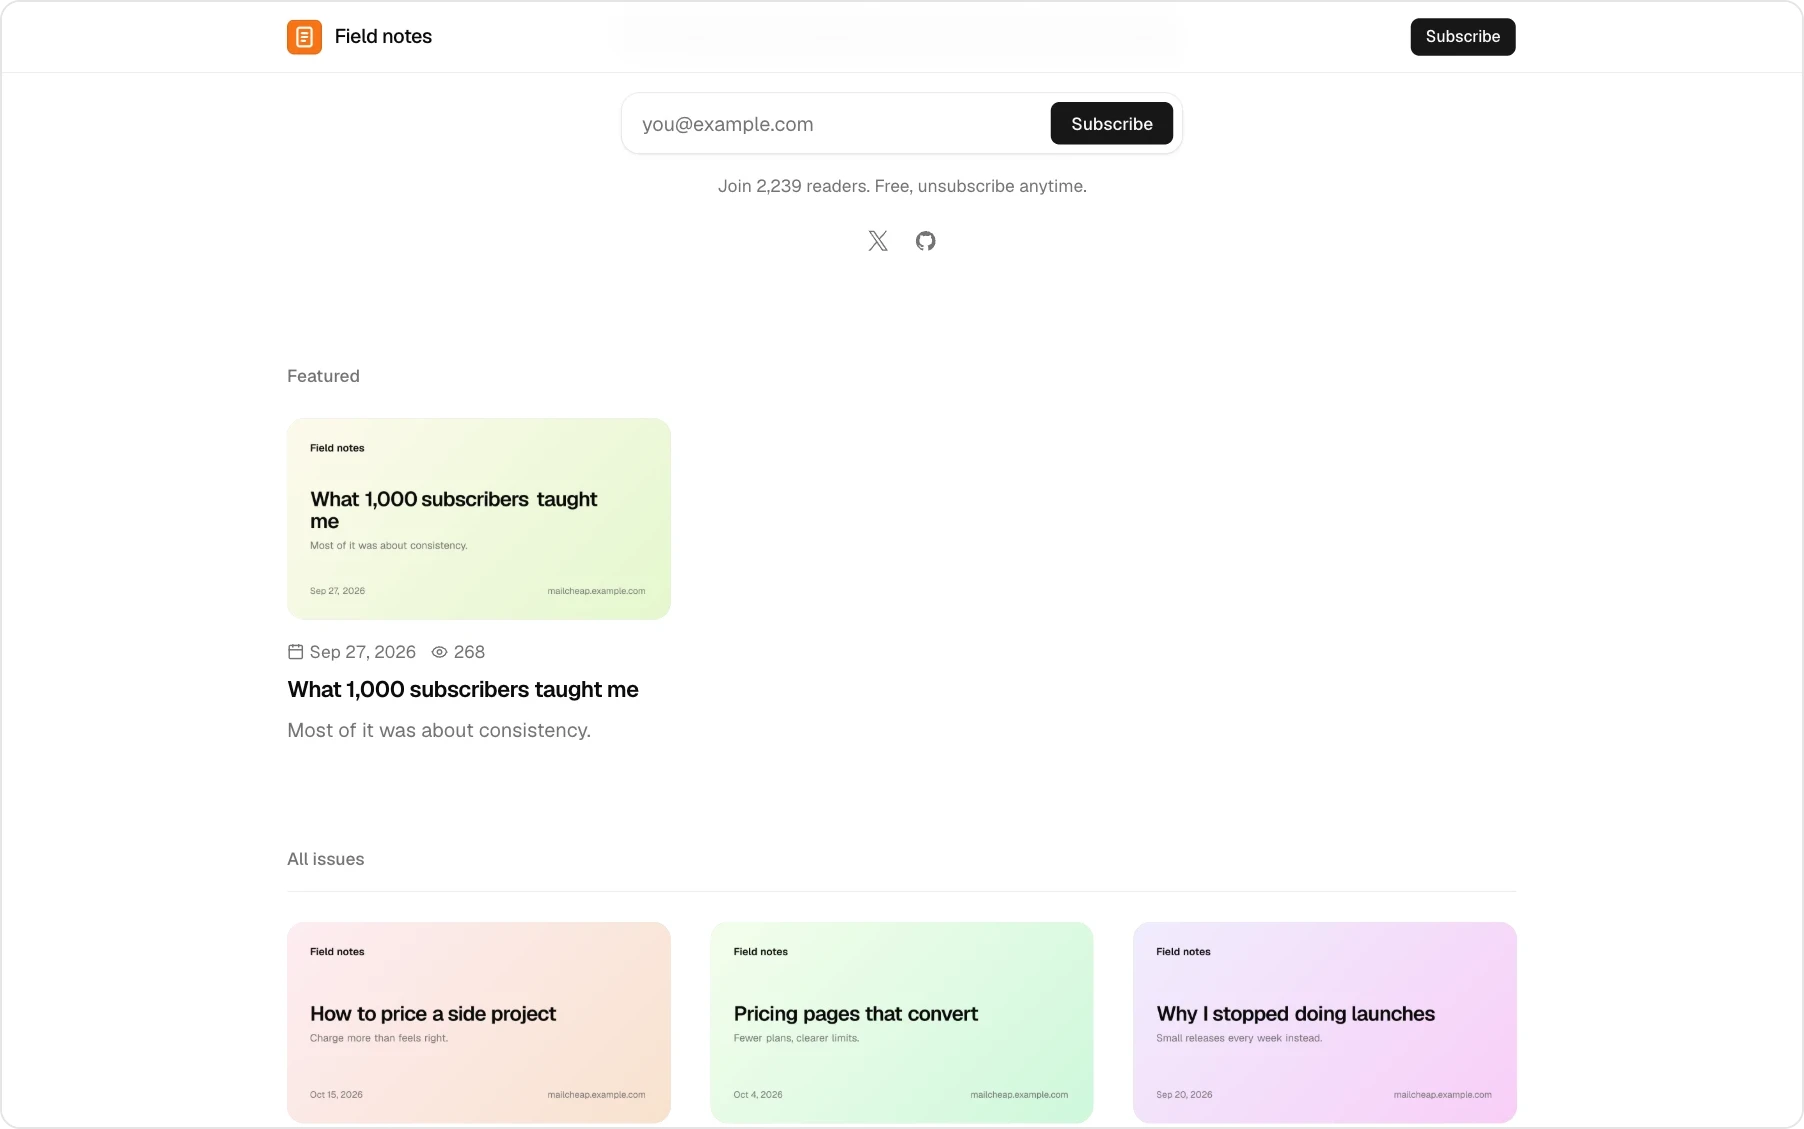Viewport: 1804px width, 1129px height.
Task: Click the orange Field notes logo icon
Action: pos(304,37)
